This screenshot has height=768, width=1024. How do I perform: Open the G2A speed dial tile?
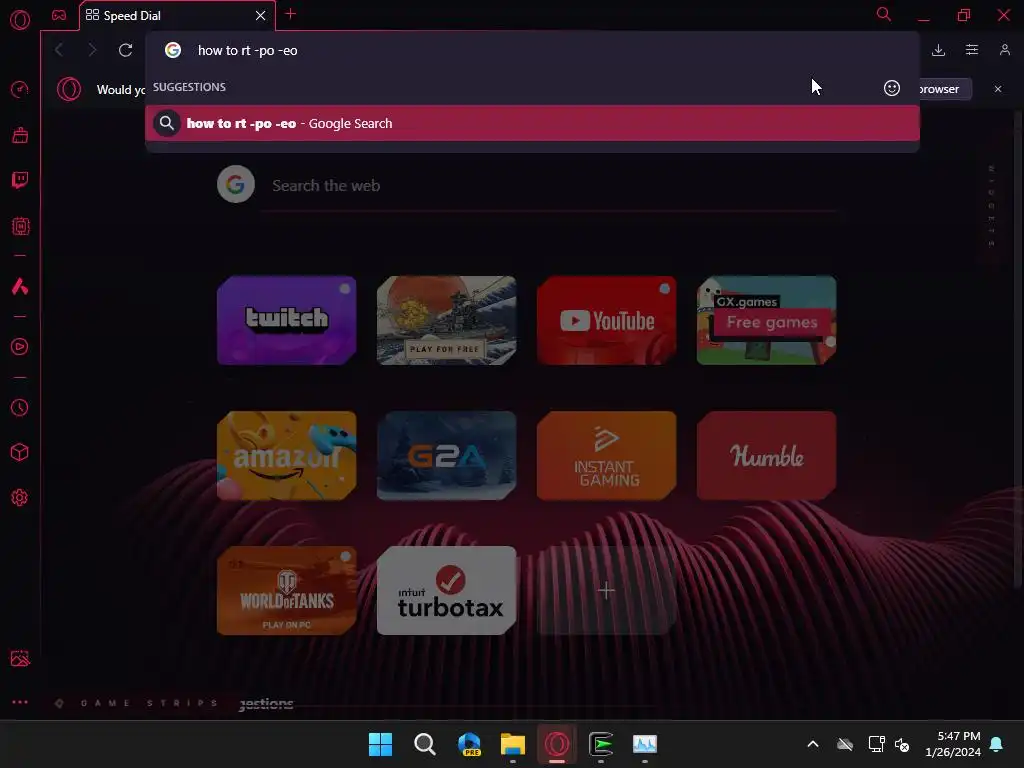tap(447, 455)
